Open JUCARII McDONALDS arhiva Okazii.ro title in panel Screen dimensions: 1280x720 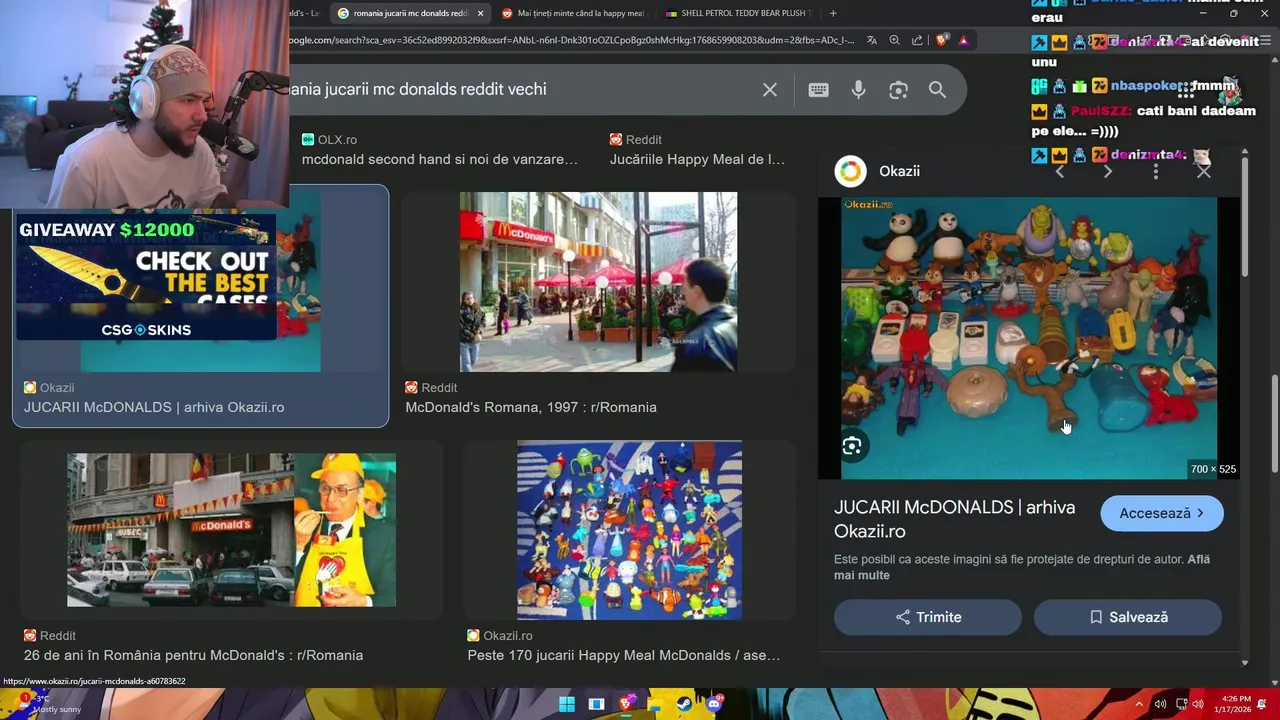point(954,519)
